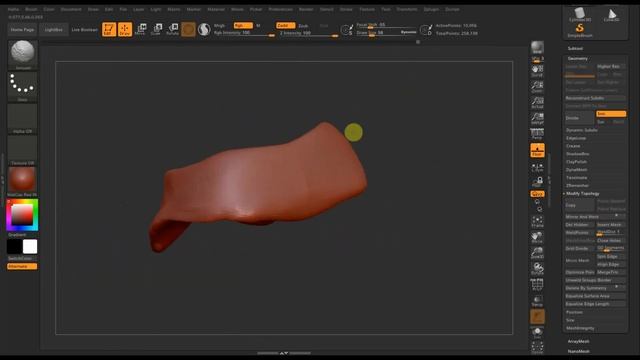Click the Move view hand icon
This screenshot has width=640, height=360.
coord(537,237)
